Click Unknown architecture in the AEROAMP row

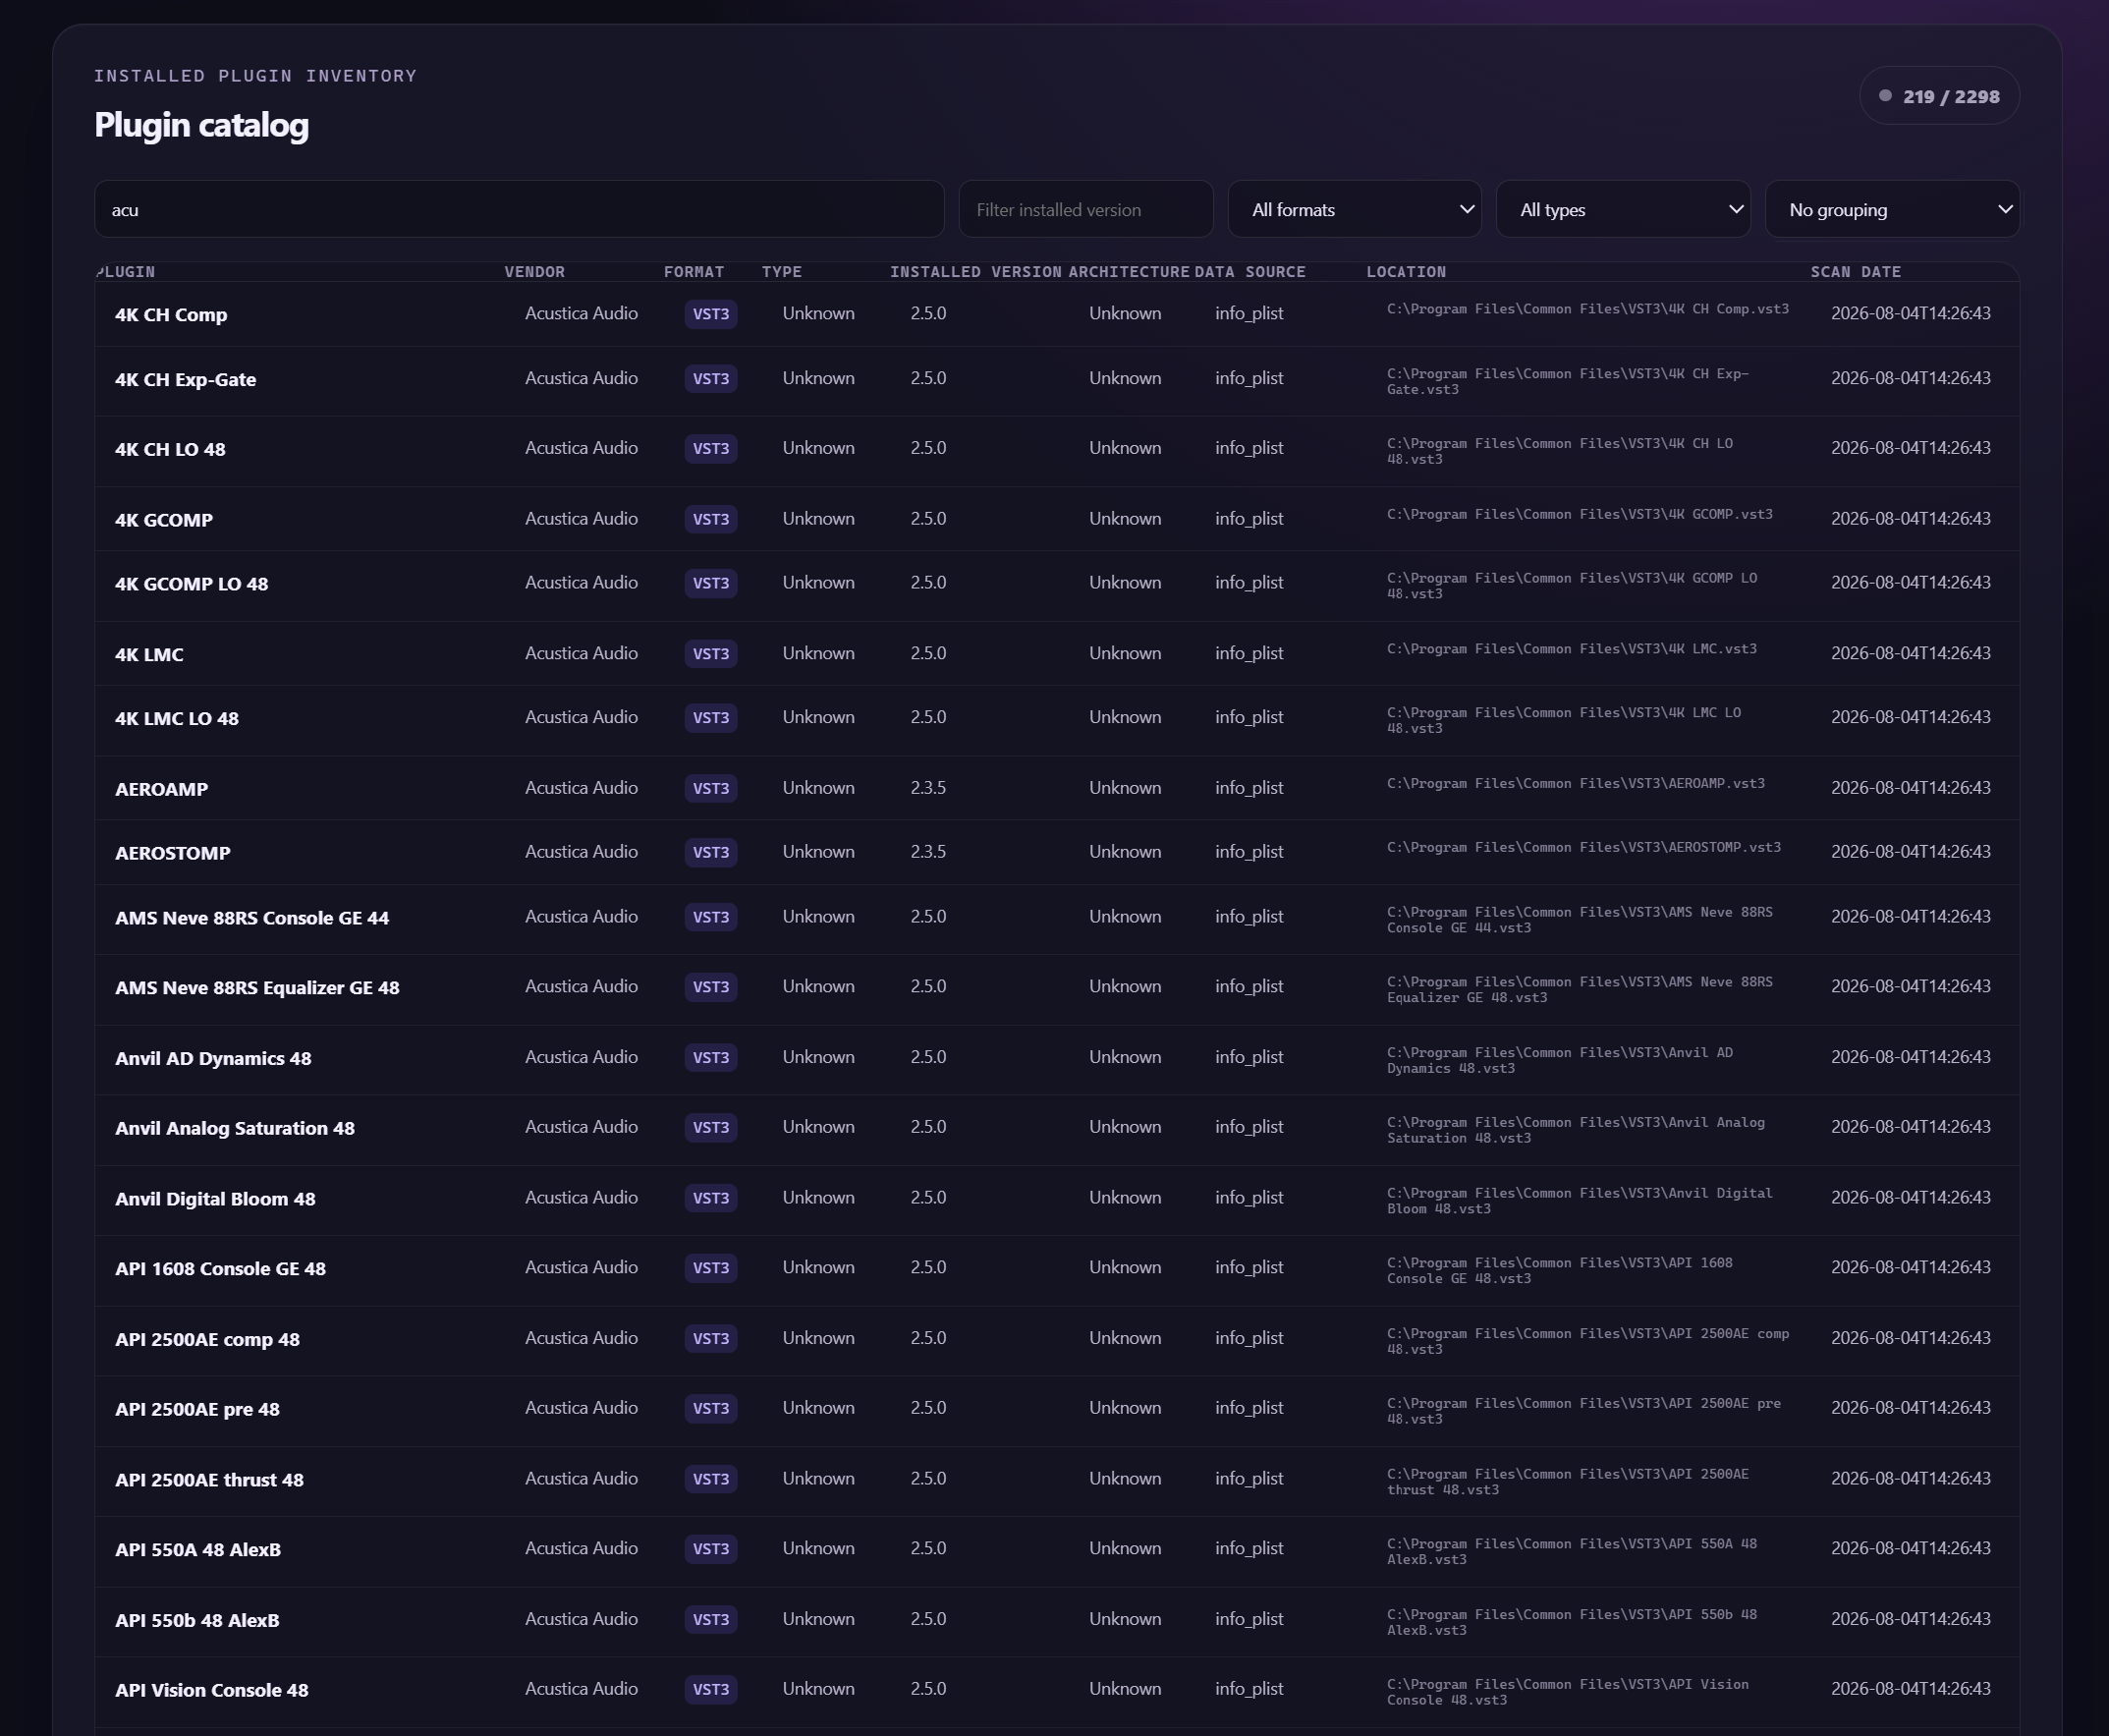click(1125, 788)
